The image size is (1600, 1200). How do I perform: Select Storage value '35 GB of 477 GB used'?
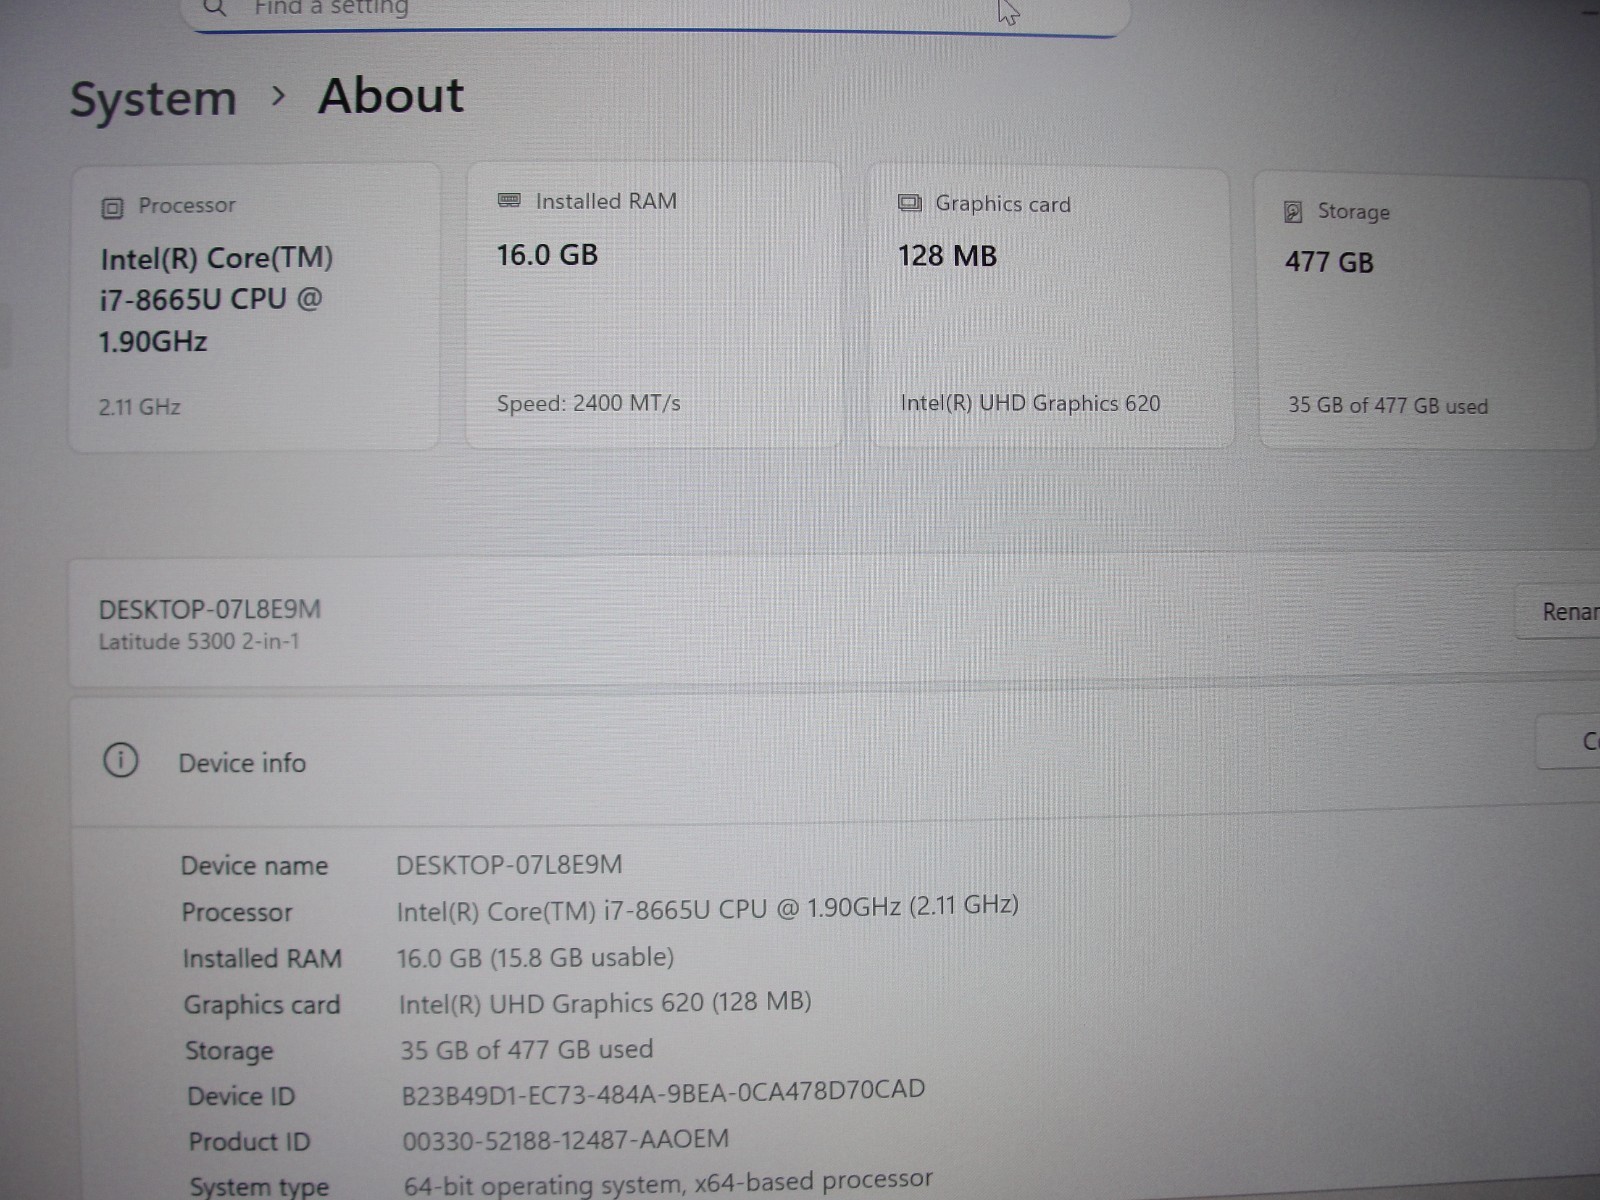pos(527,1050)
